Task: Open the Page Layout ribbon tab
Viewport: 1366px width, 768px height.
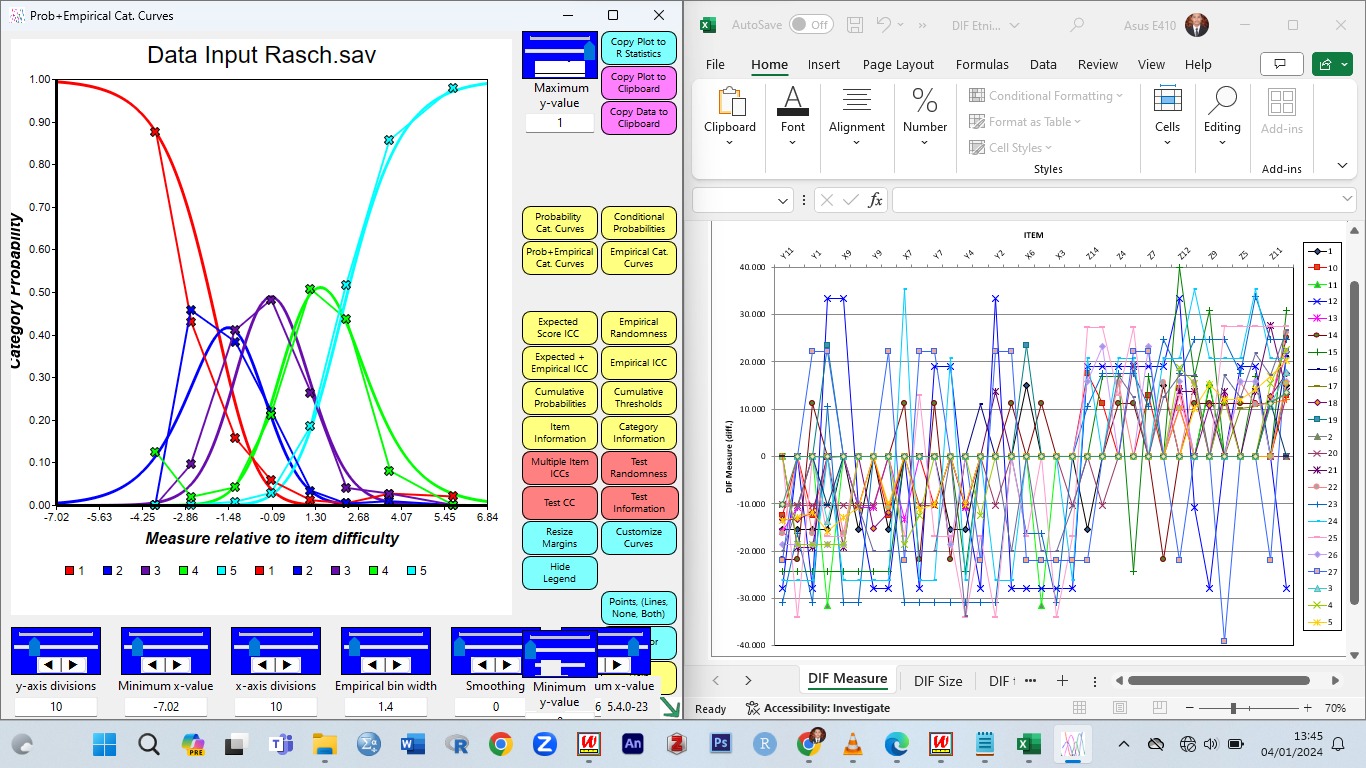Action: (x=898, y=64)
